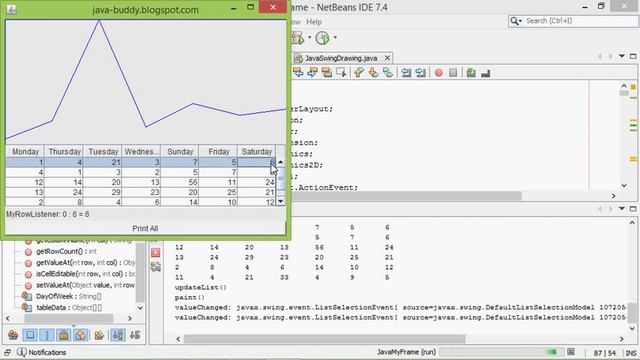
Task: Select setValueAt method in Navigator
Action: coord(80,285)
